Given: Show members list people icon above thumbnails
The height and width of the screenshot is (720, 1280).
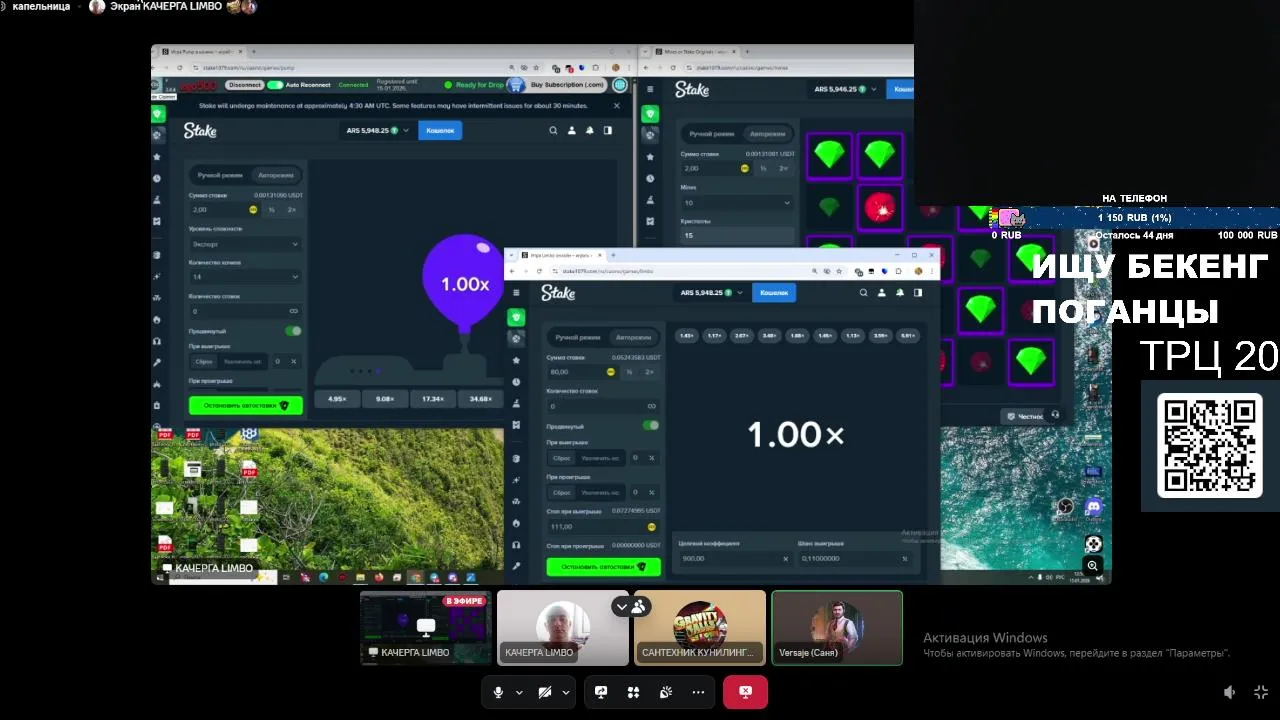Looking at the screenshot, I should coord(638,606).
